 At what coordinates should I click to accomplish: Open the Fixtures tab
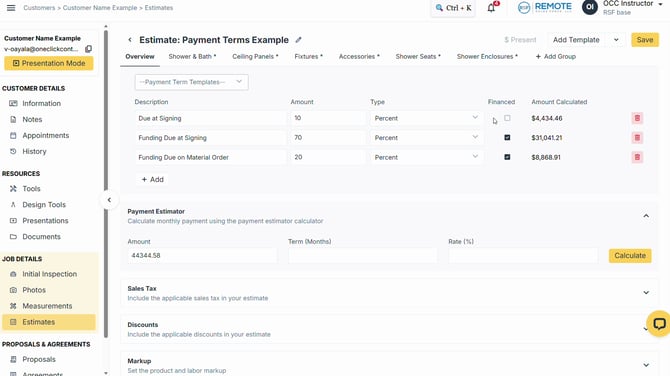tap(309, 56)
